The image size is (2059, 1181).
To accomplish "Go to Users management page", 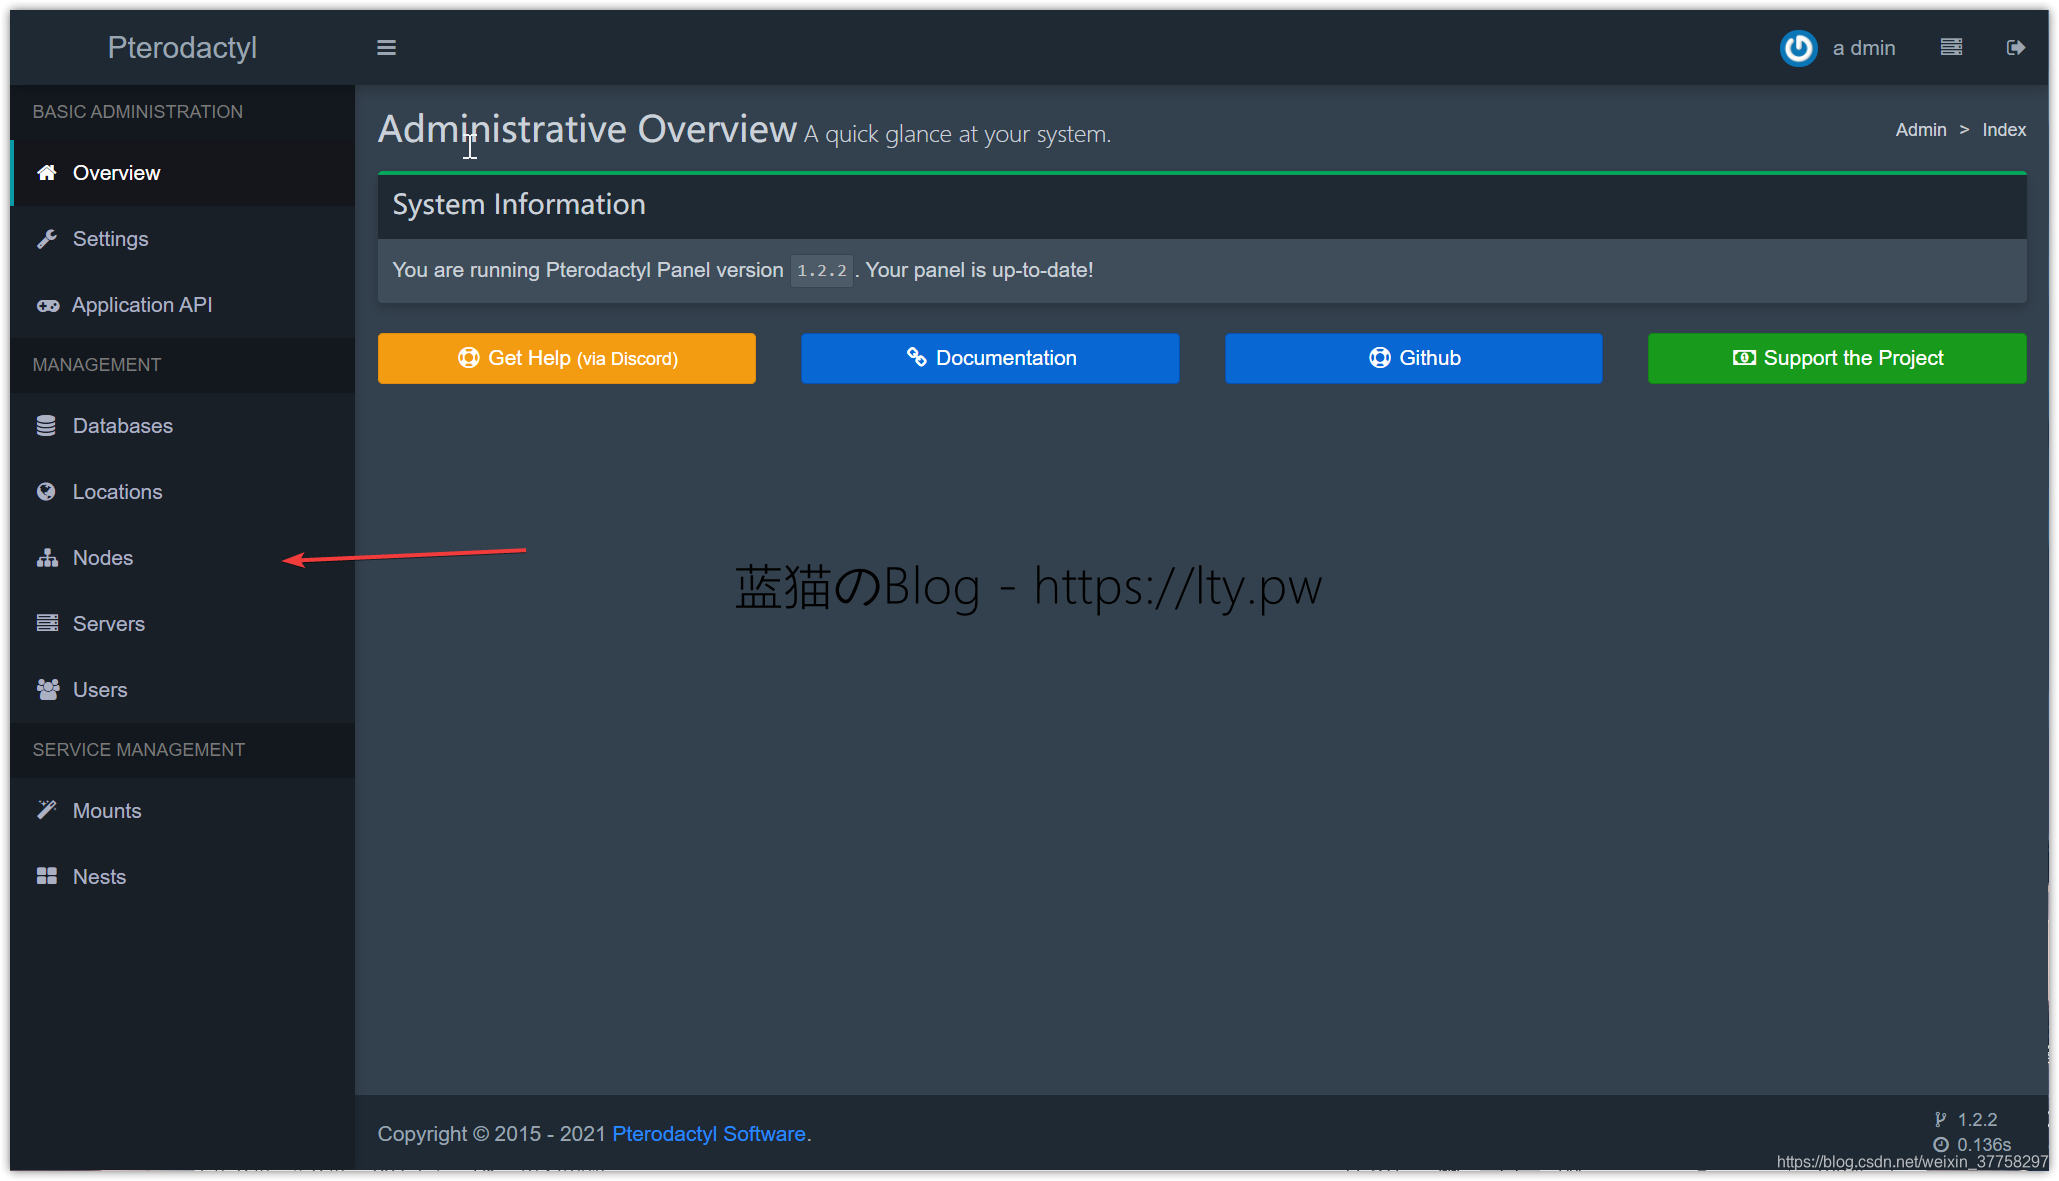I will tap(99, 690).
